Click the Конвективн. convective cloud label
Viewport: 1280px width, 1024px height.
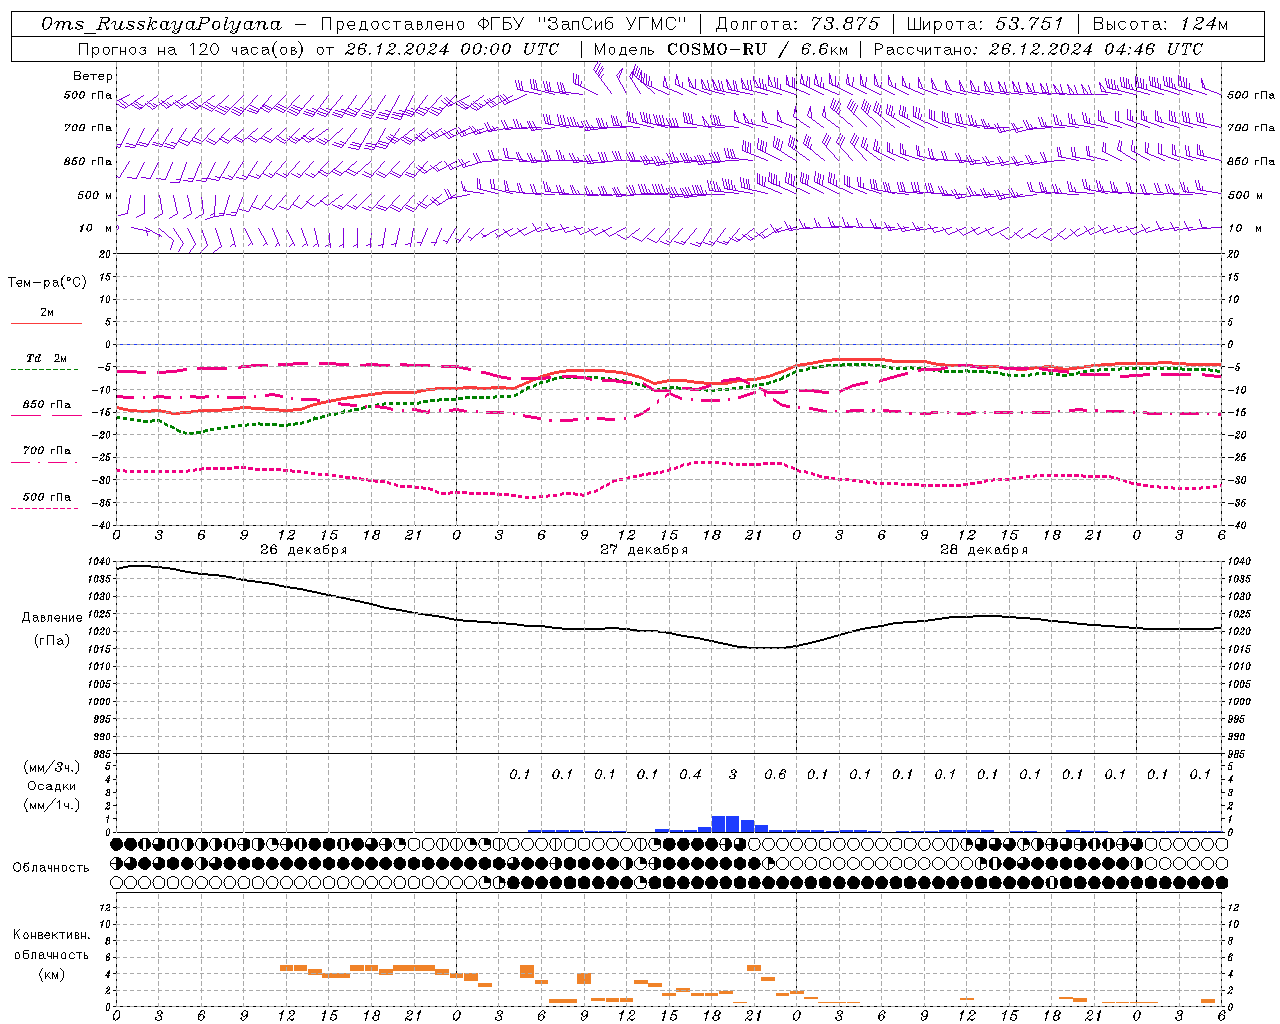point(52,935)
